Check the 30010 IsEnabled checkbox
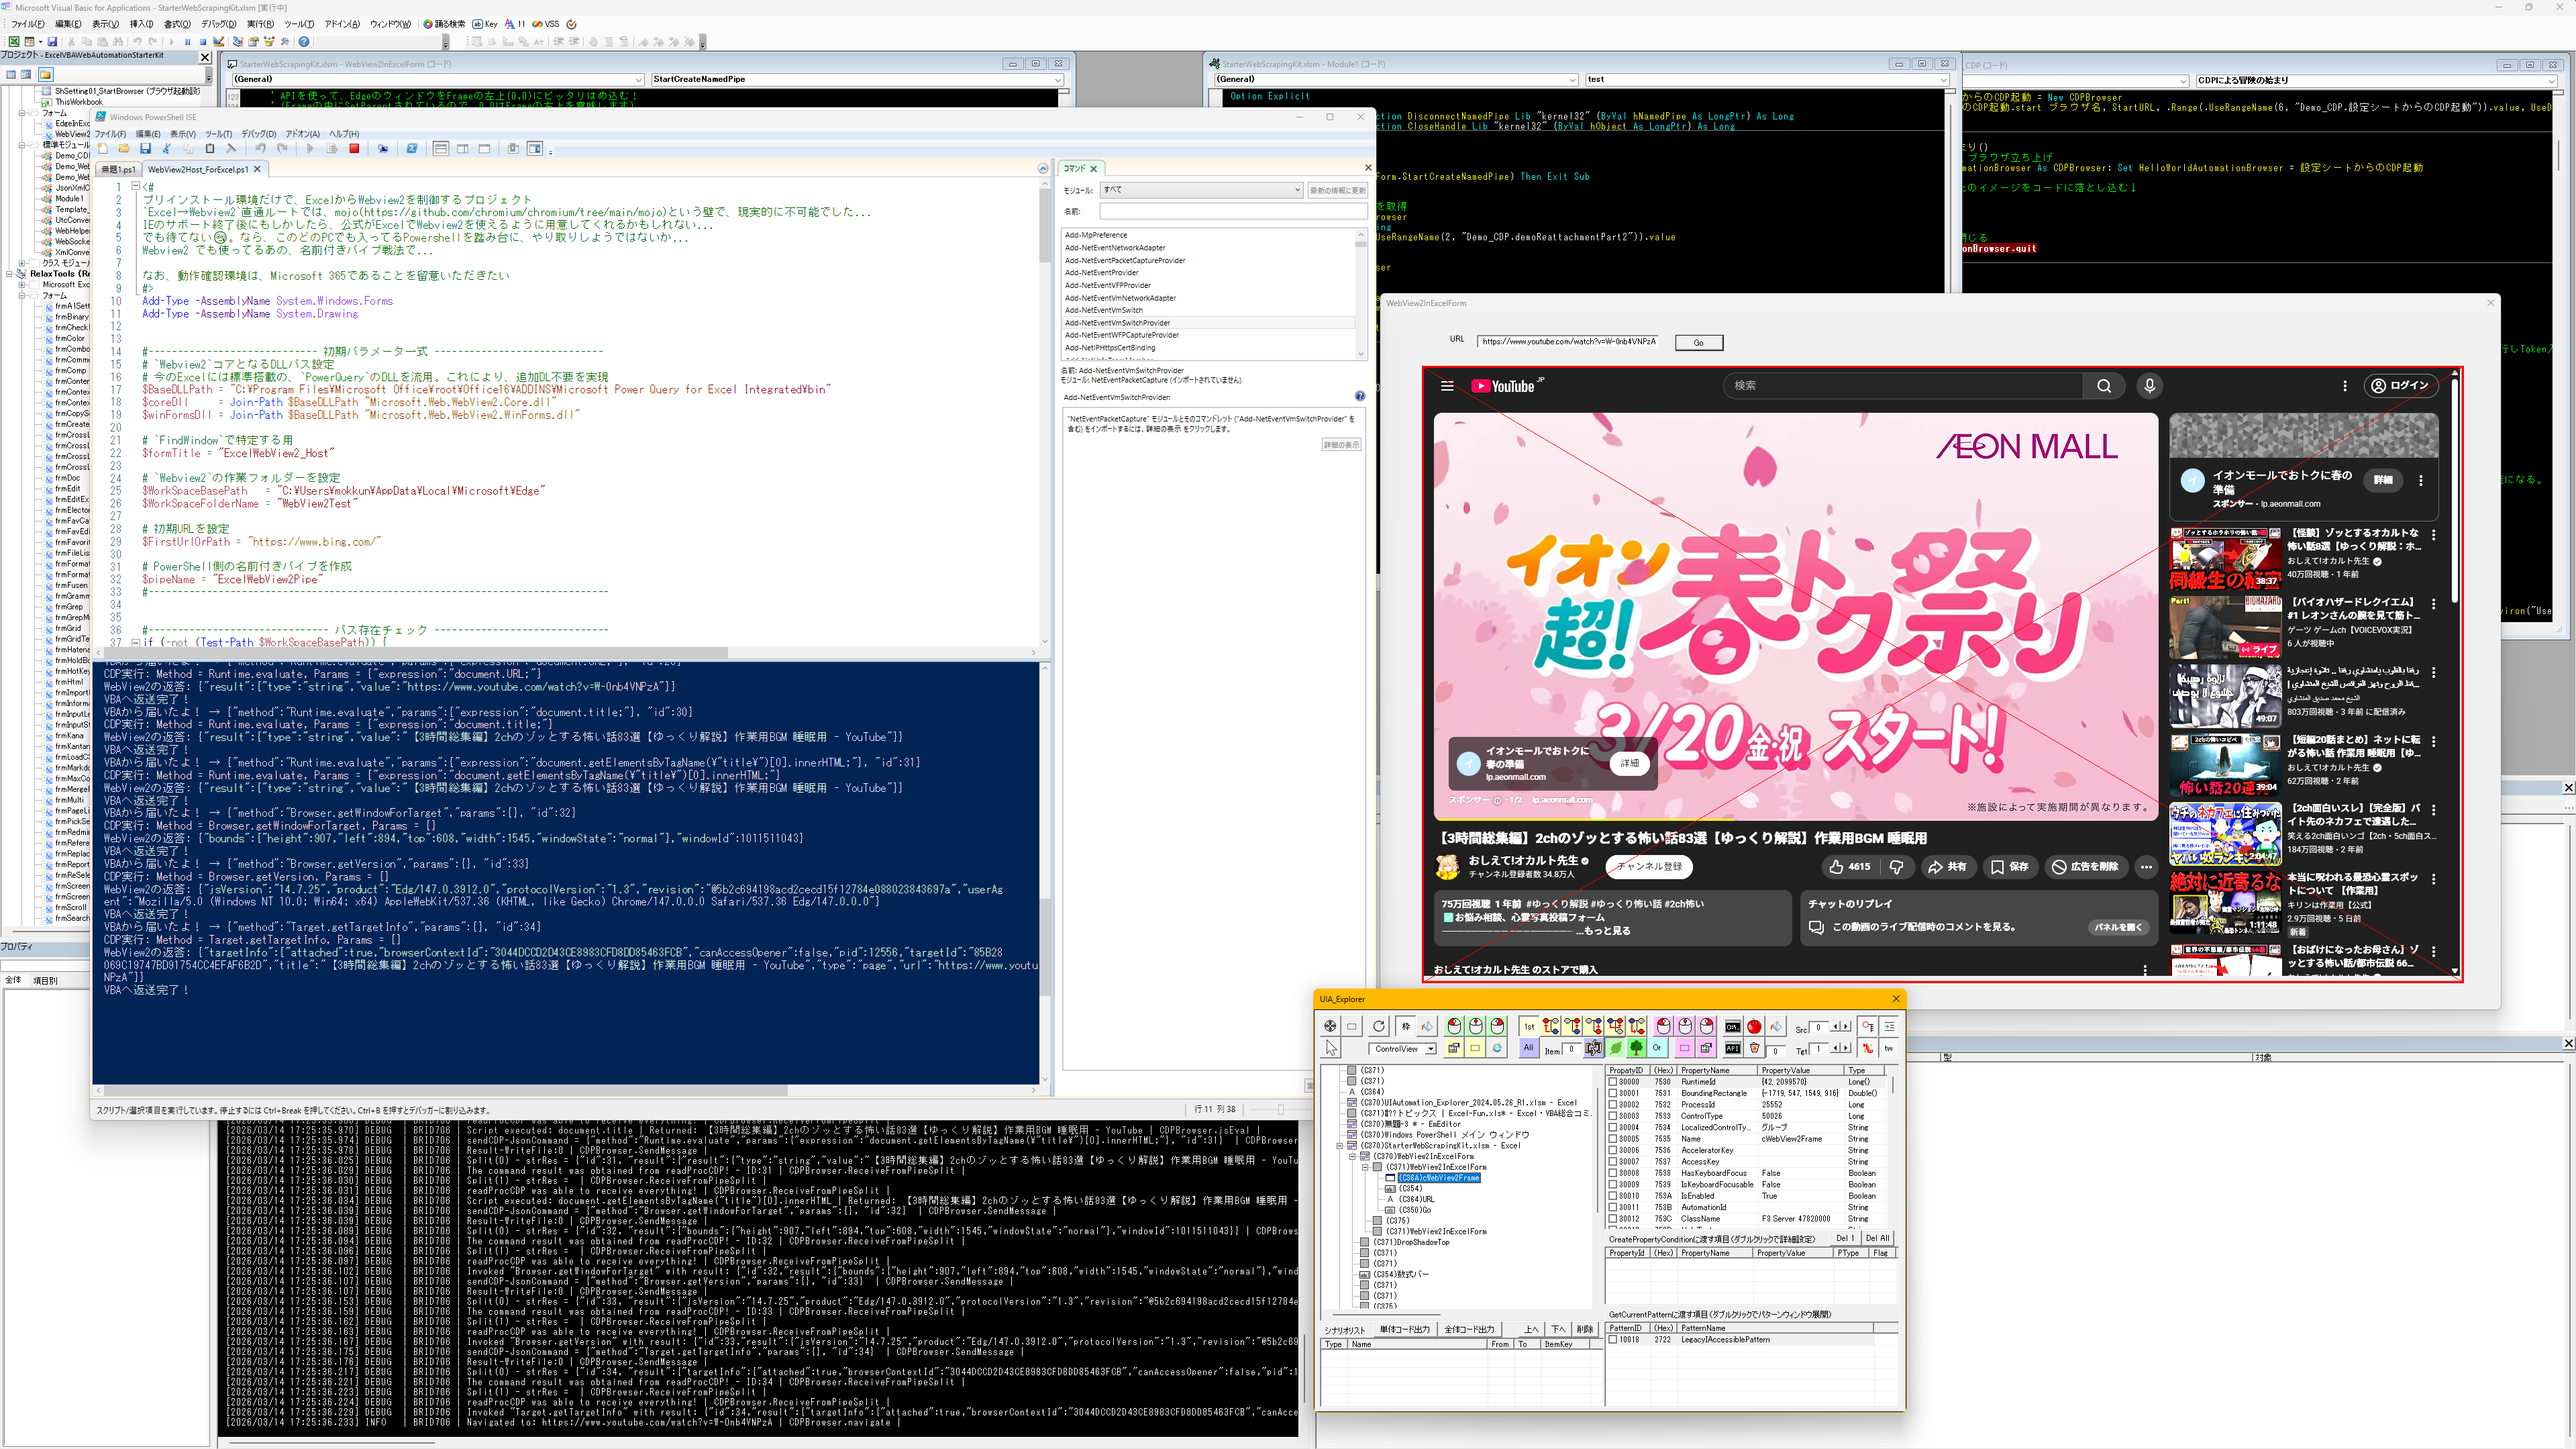This screenshot has width=2576, height=1449. [1612, 1196]
